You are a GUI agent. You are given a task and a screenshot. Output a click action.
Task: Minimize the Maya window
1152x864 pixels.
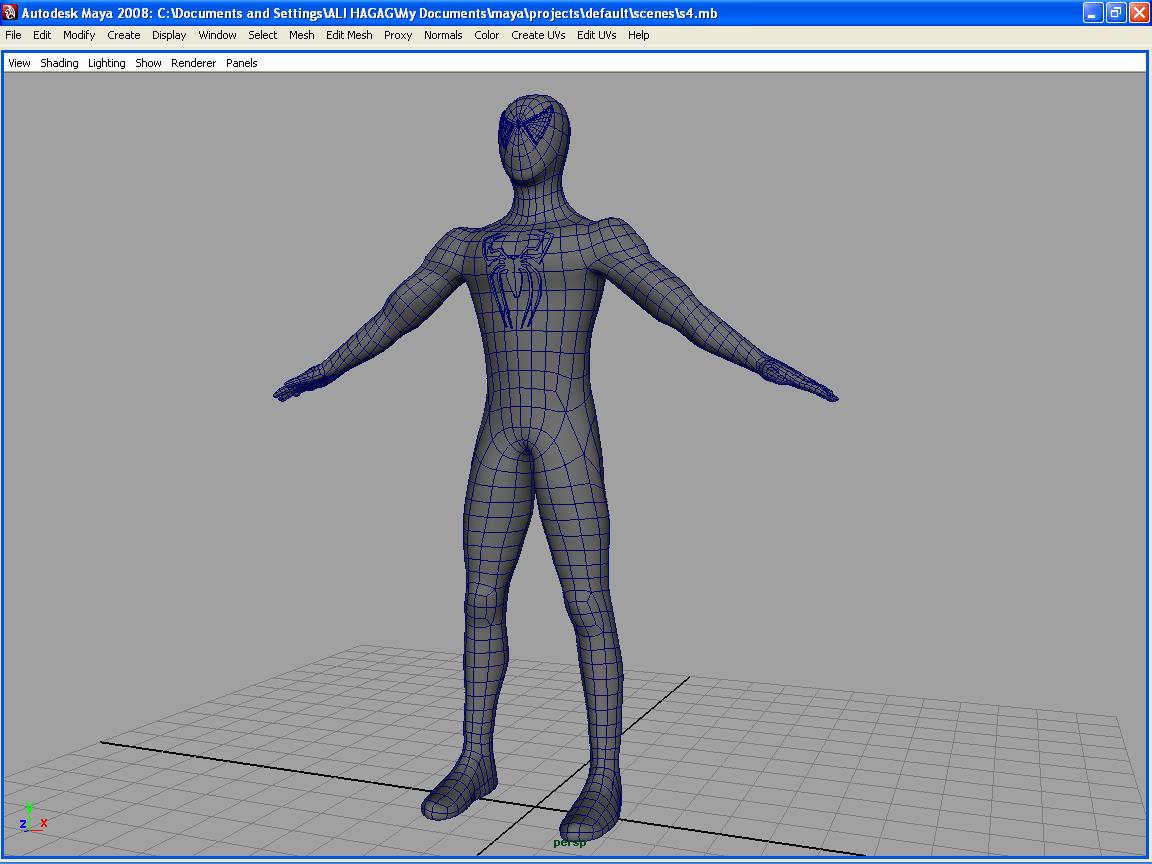pyautogui.click(x=1092, y=12)
